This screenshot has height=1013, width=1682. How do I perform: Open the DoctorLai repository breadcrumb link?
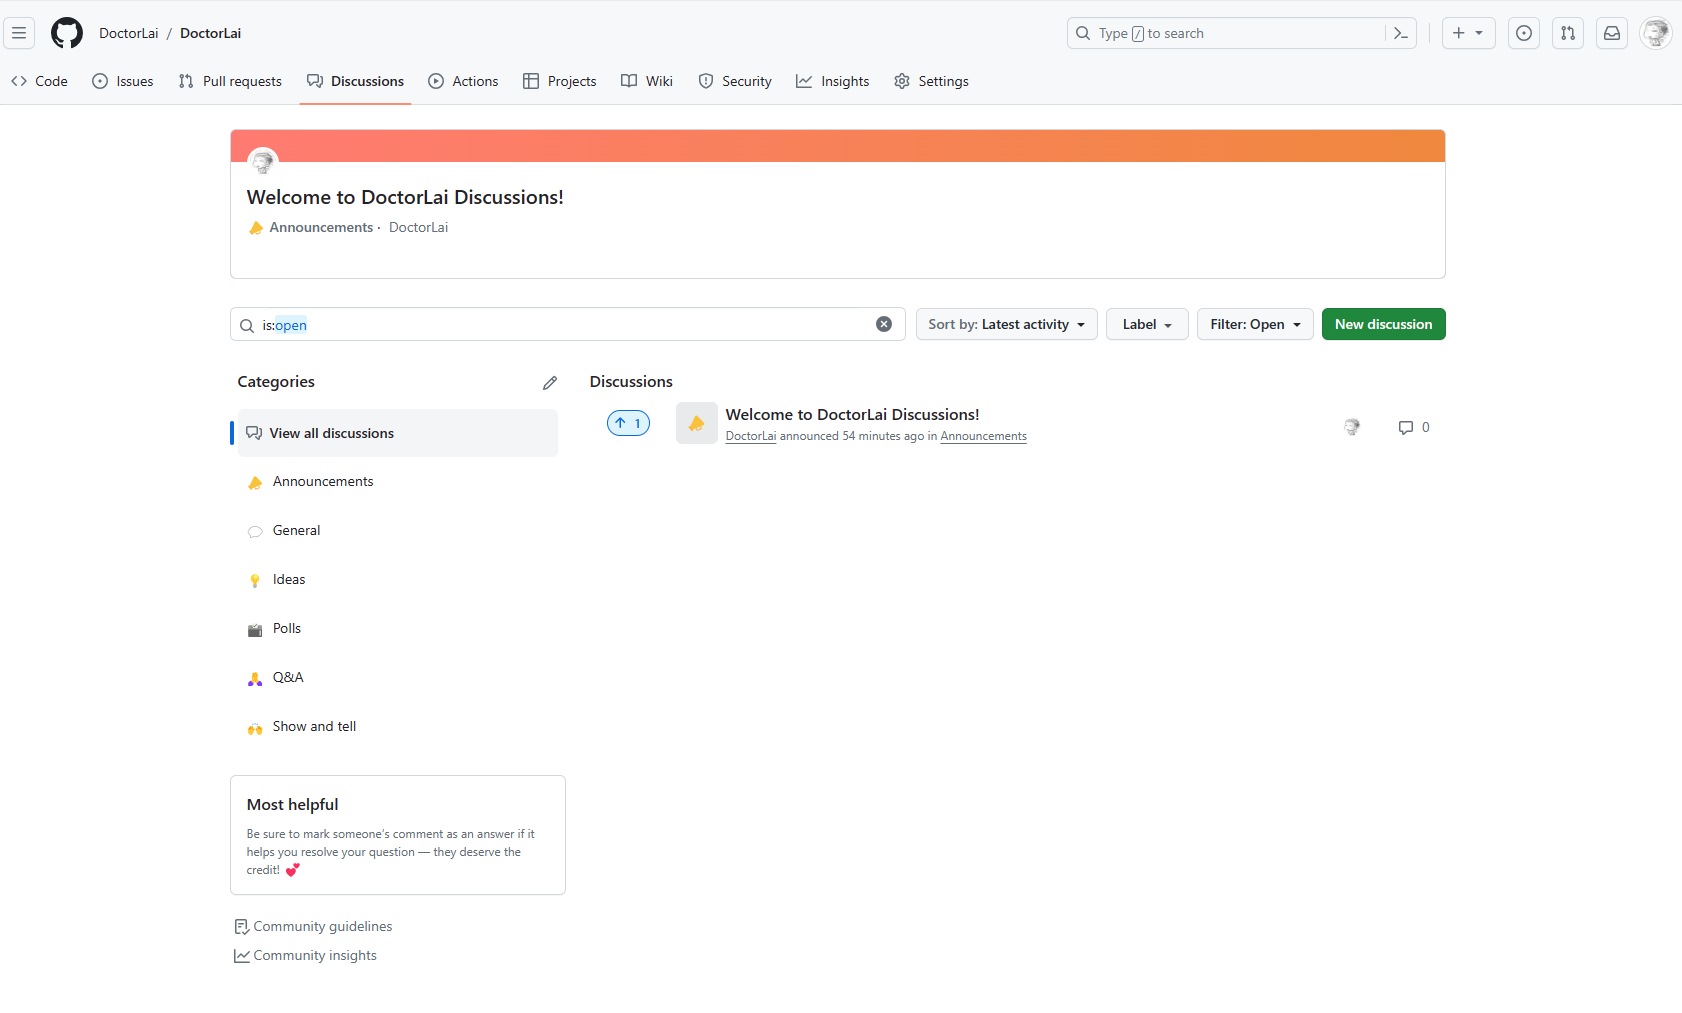tap(211, 33)
